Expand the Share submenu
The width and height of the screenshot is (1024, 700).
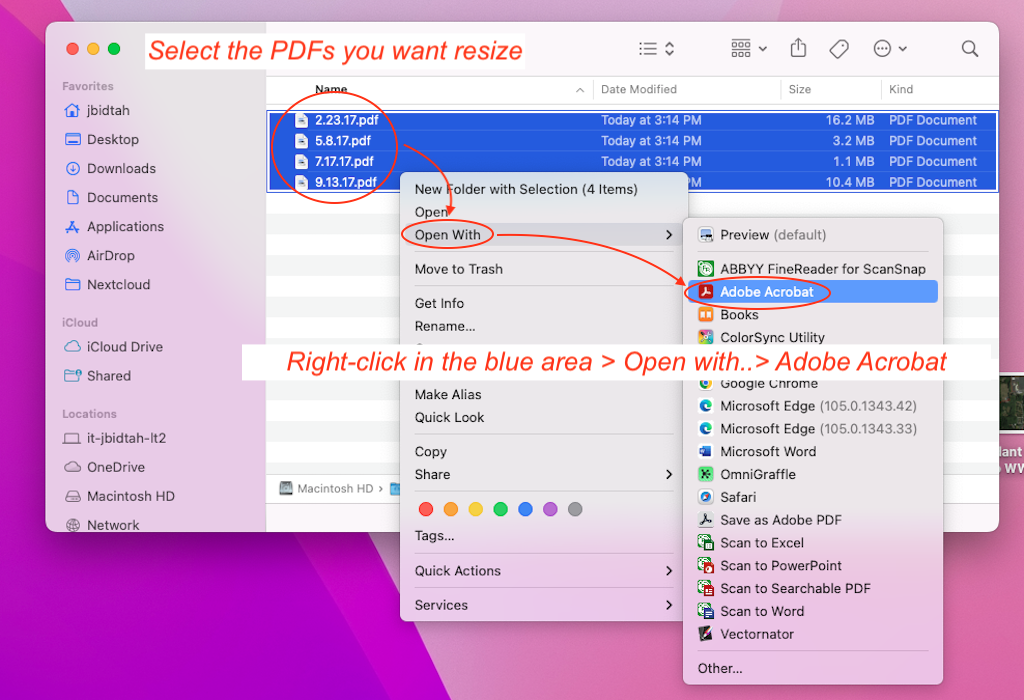543,474
